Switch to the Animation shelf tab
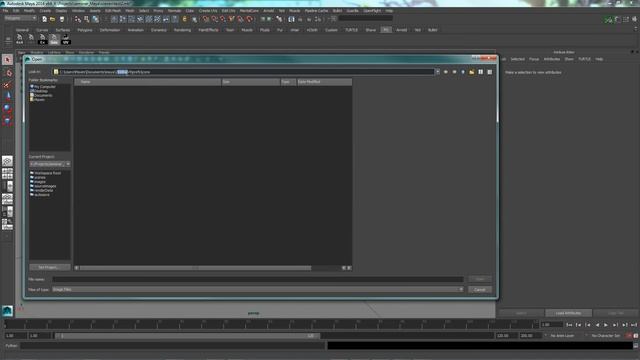This screenshot has width=640, height=360. 136,30
